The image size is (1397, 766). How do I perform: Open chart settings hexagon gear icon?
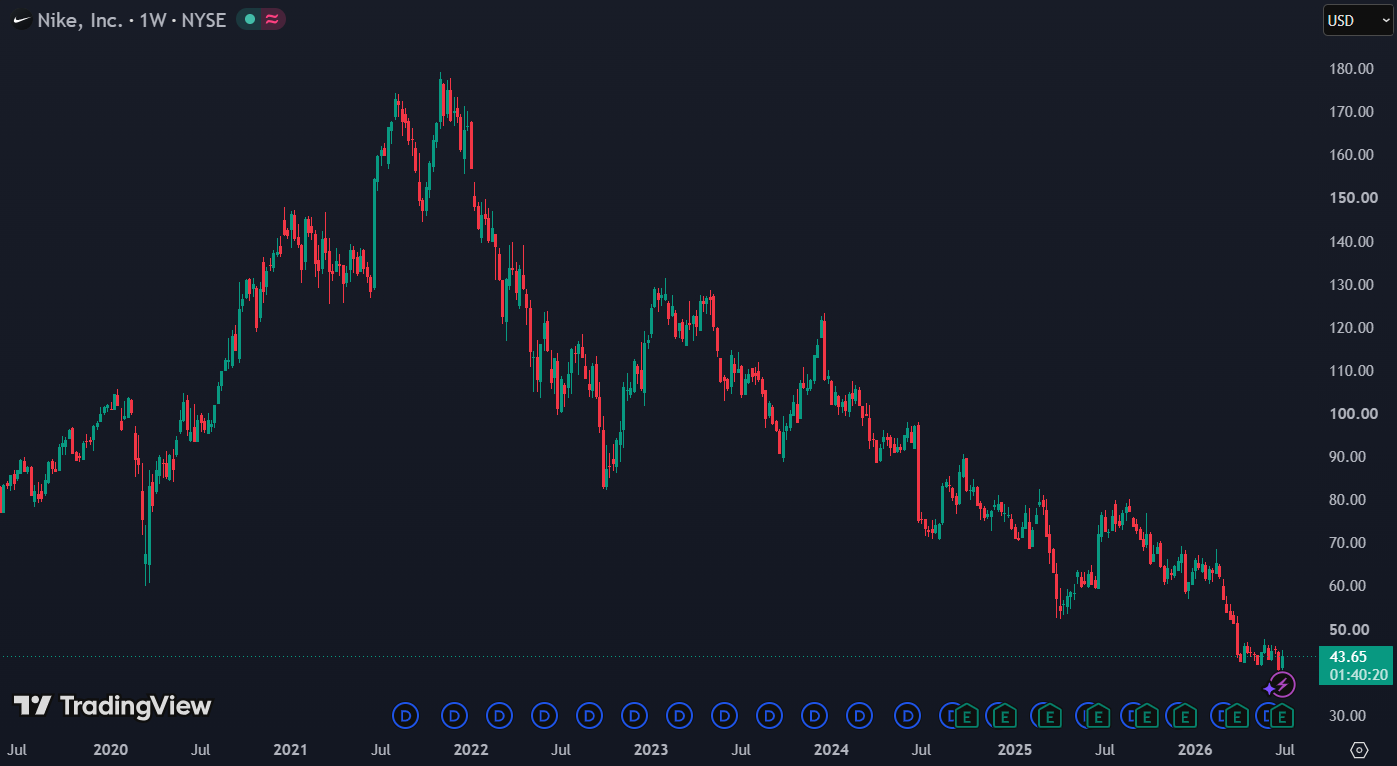pos(1359,749)
